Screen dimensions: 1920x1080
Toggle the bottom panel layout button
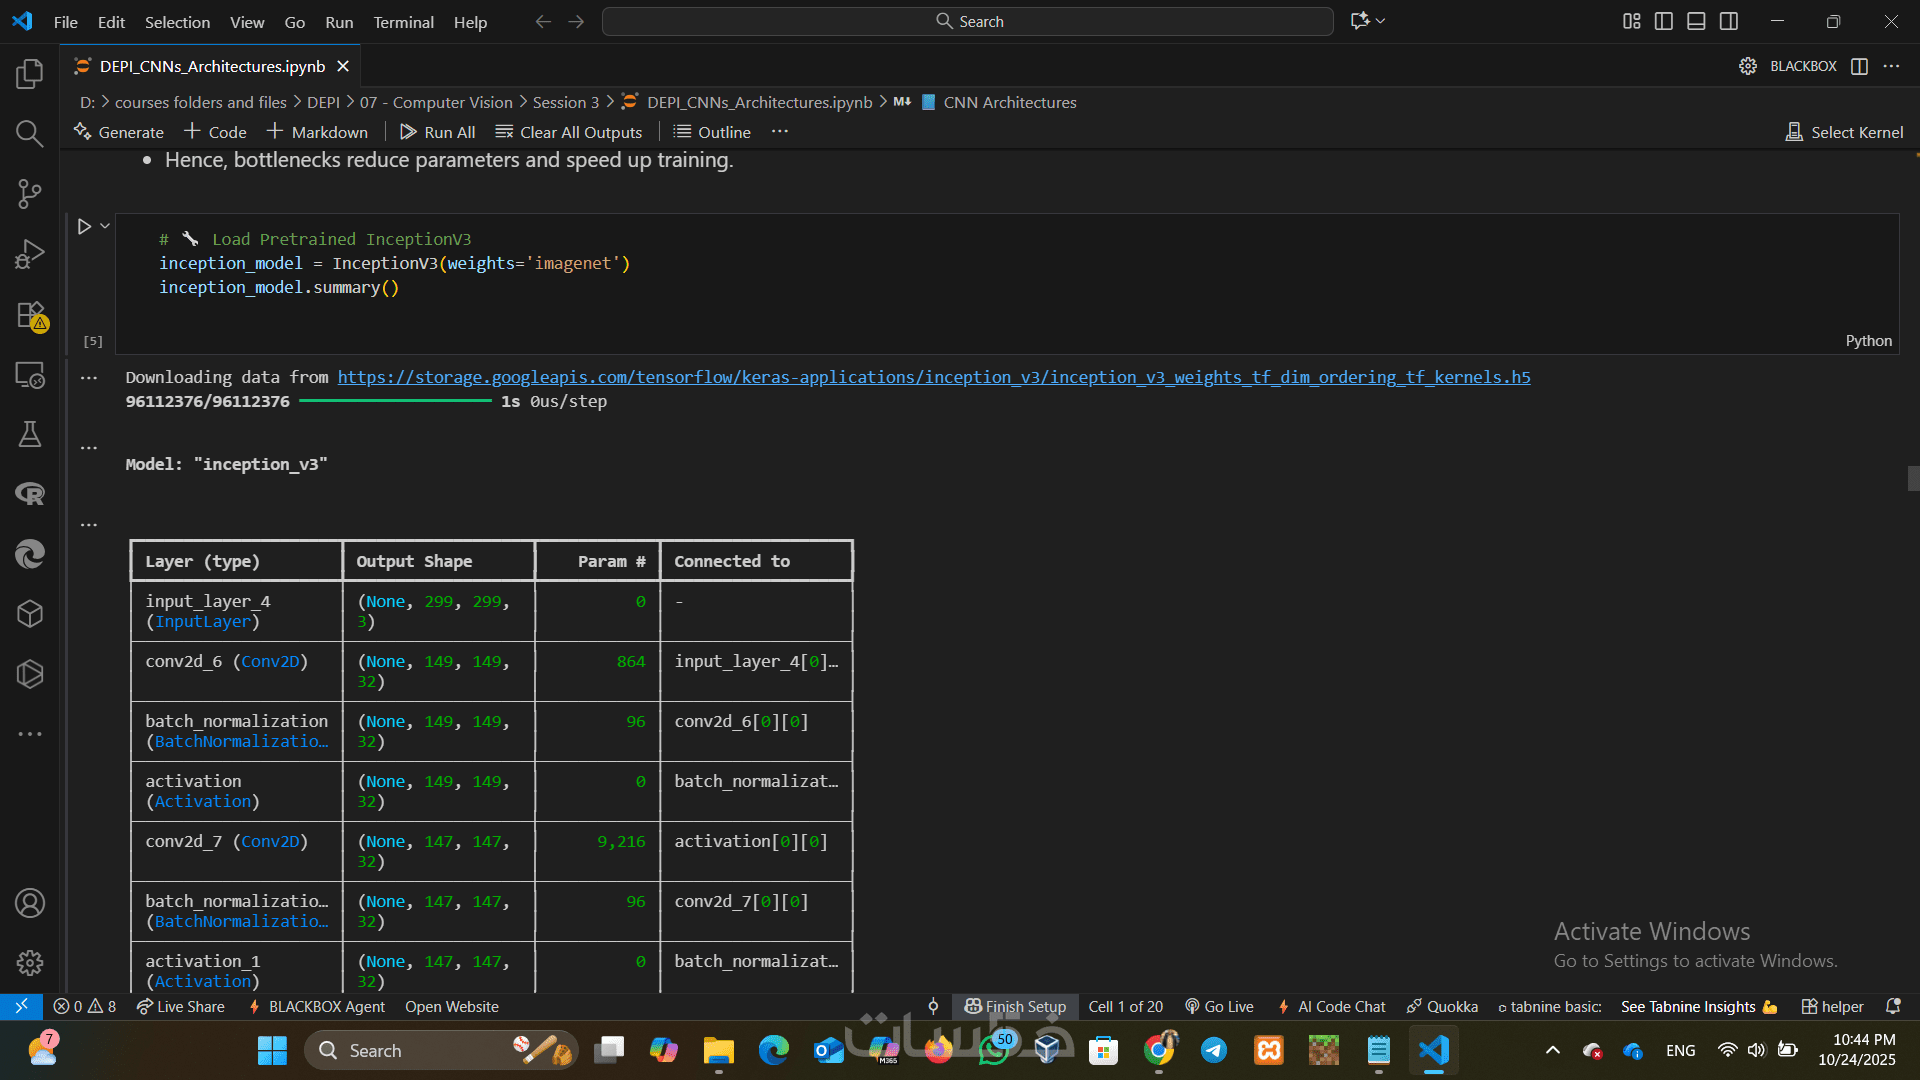1696,21
